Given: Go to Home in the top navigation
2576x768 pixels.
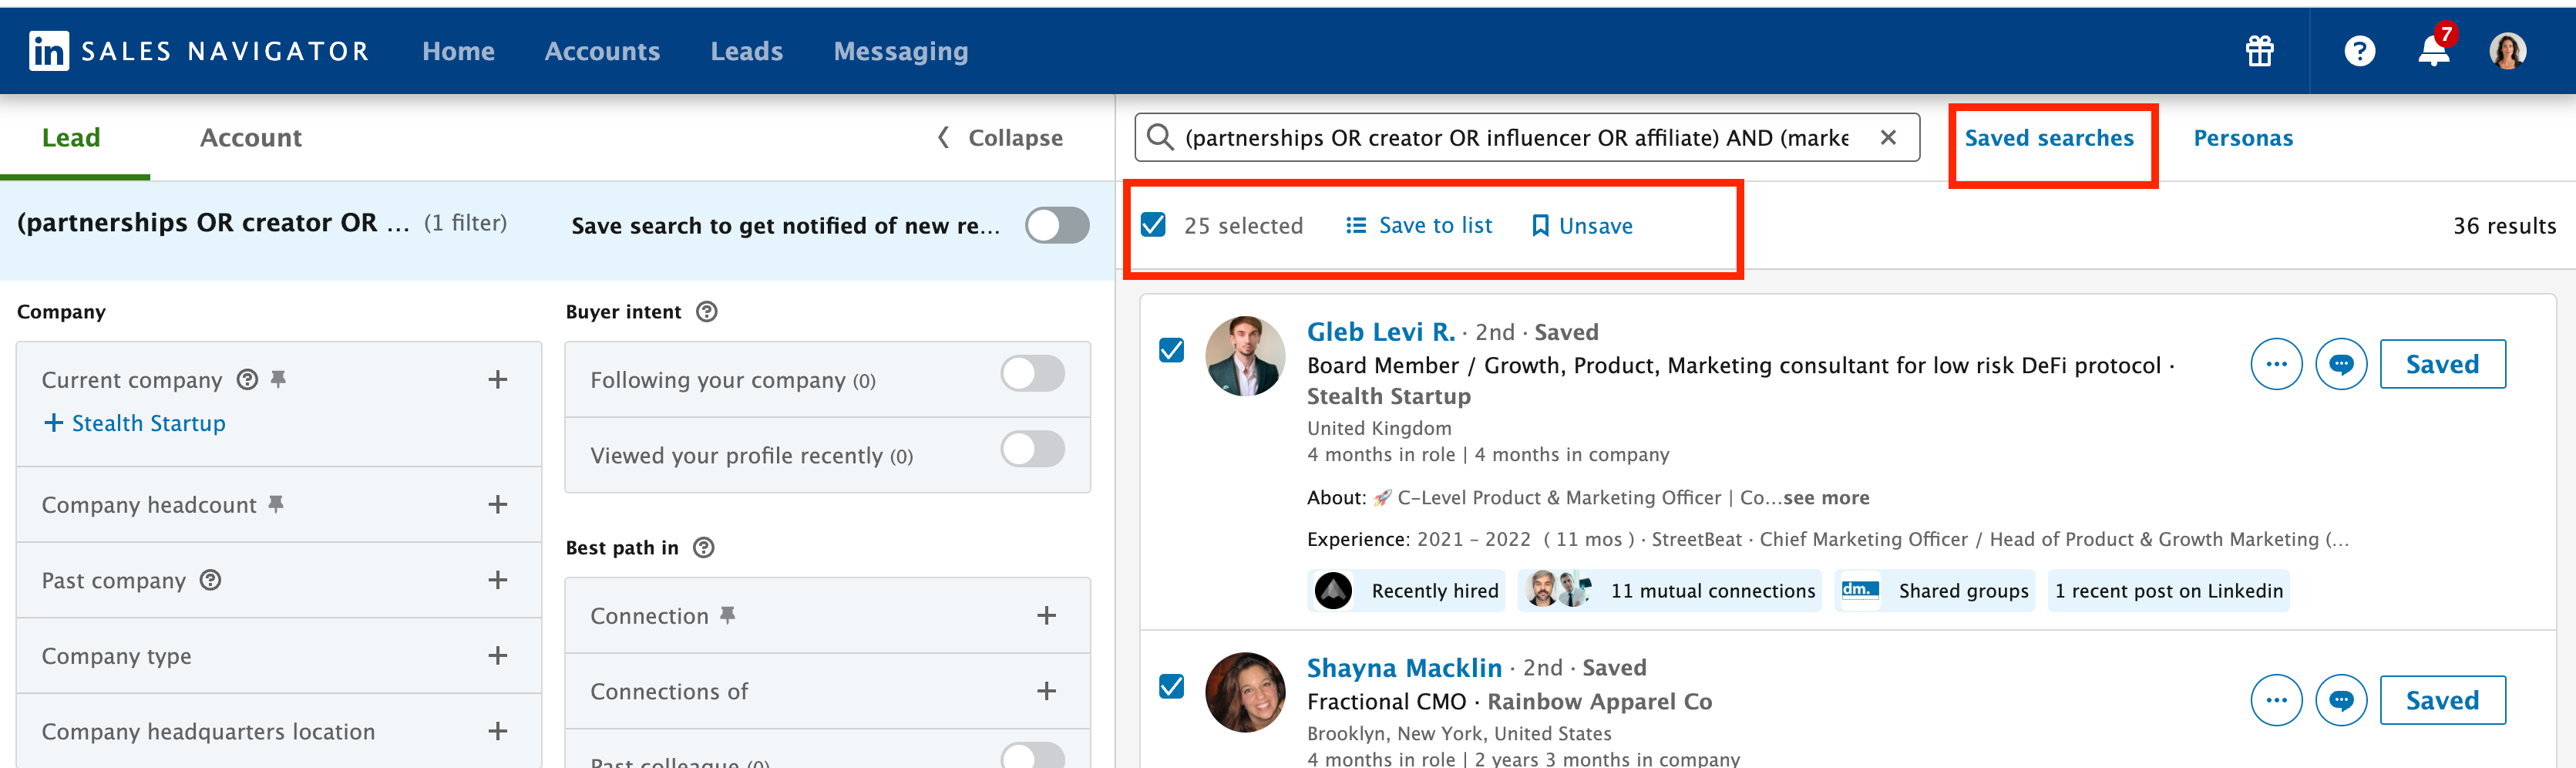Looking at the screenshot, I should 458,51.
